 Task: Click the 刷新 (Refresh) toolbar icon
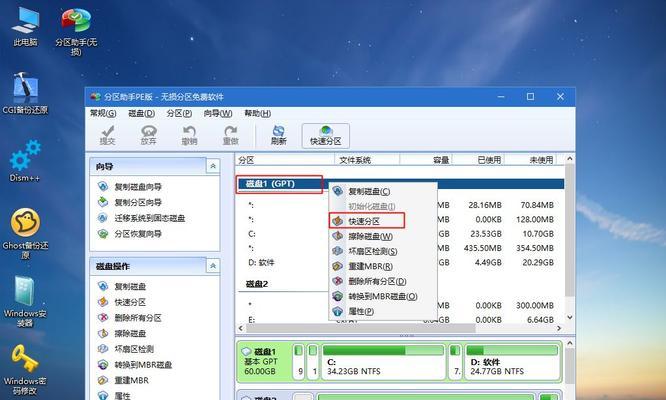tap(279, 135)
